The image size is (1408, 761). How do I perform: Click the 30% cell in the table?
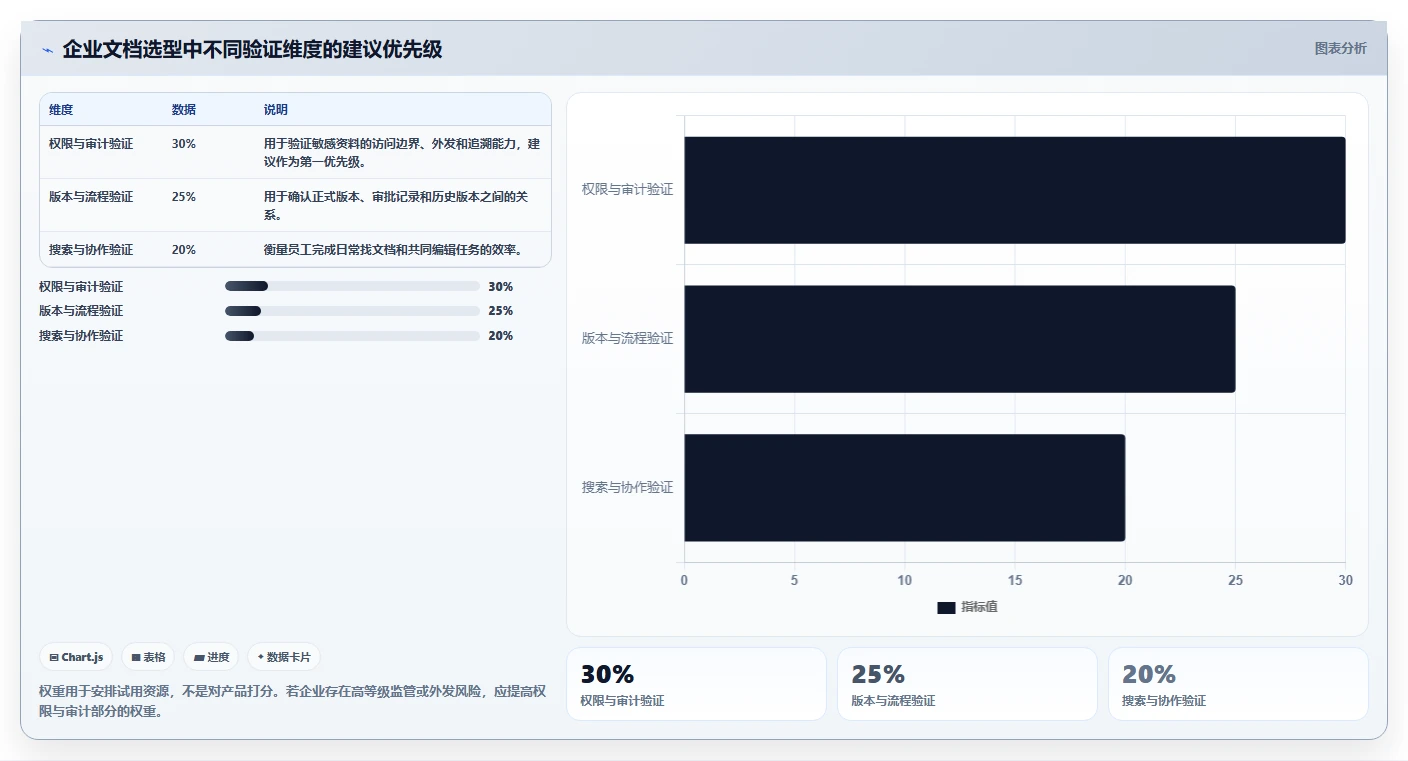pos(184,144)
